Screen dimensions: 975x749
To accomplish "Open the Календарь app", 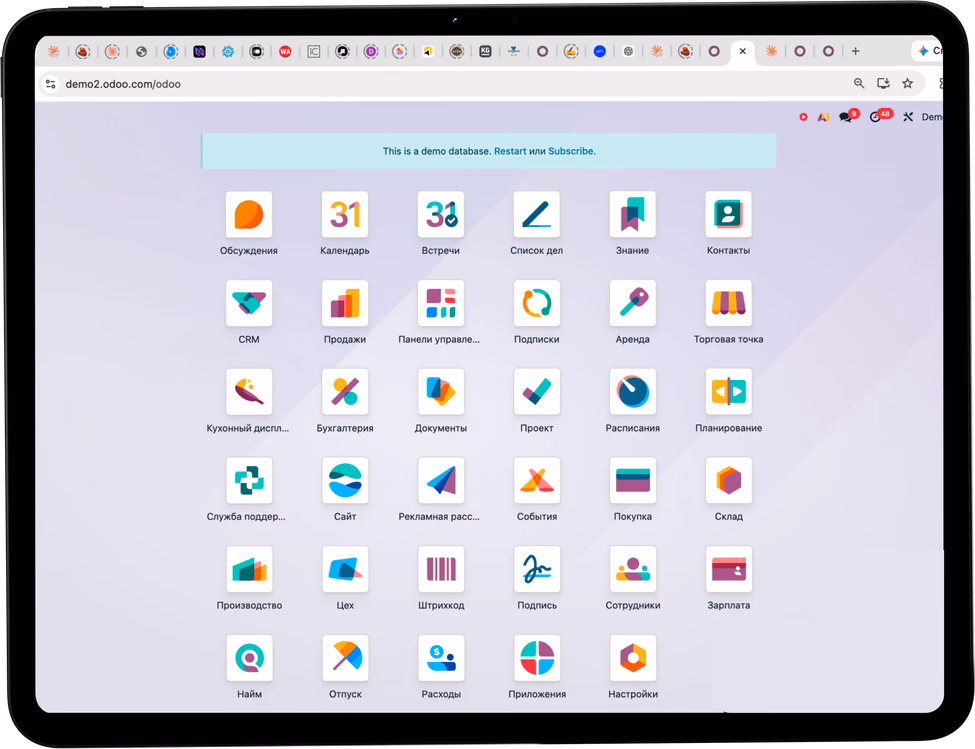I will [344, 215].
